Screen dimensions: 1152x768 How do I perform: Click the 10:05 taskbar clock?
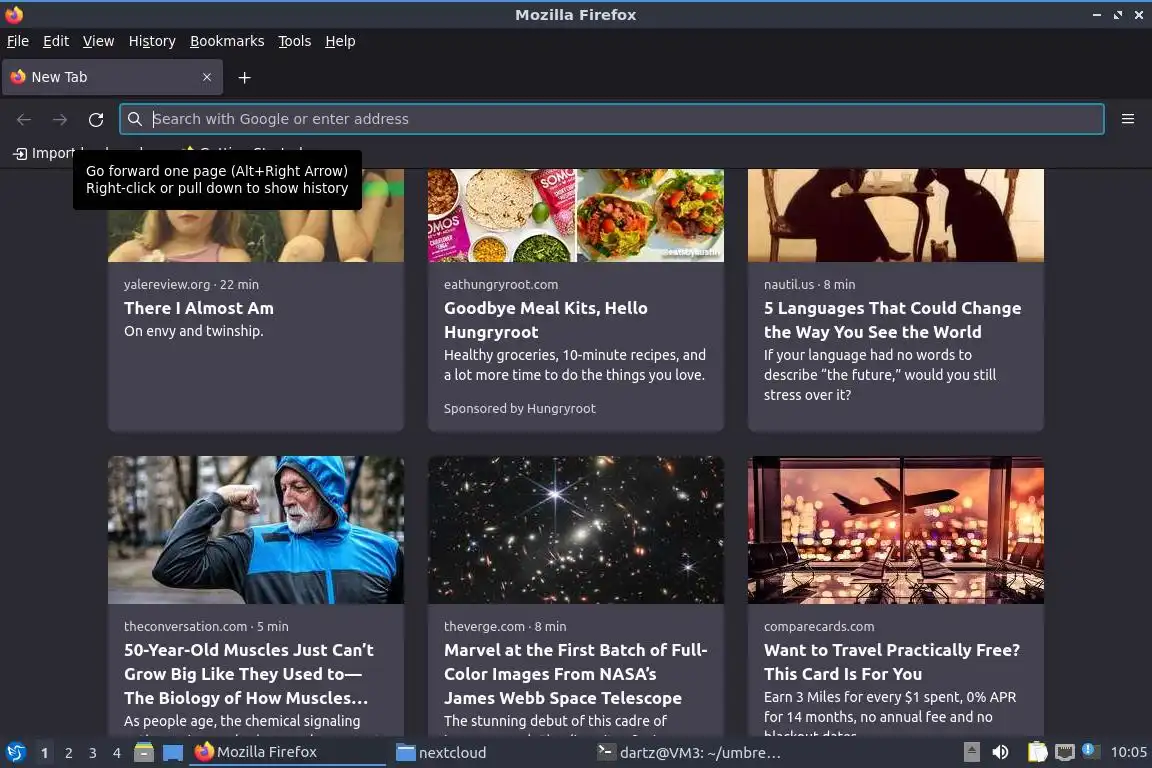(1128, 752)
